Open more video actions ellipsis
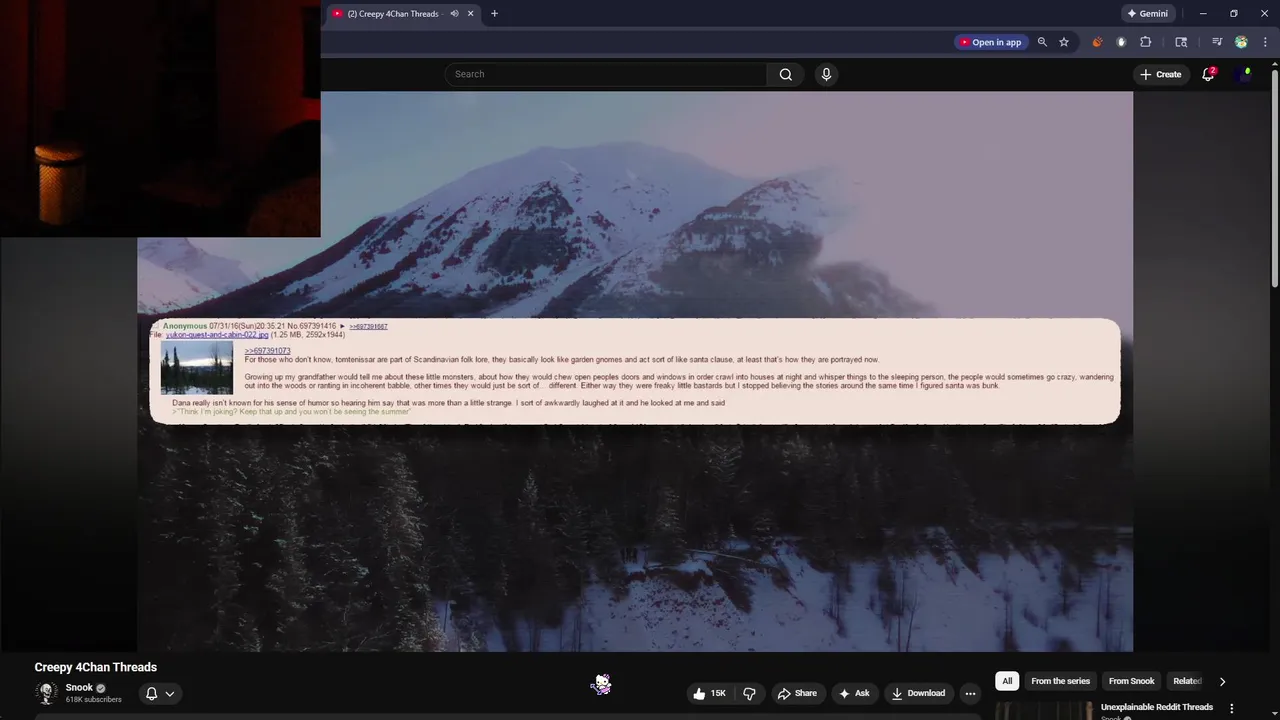The image size is (1280, 720). pos(970,693)
